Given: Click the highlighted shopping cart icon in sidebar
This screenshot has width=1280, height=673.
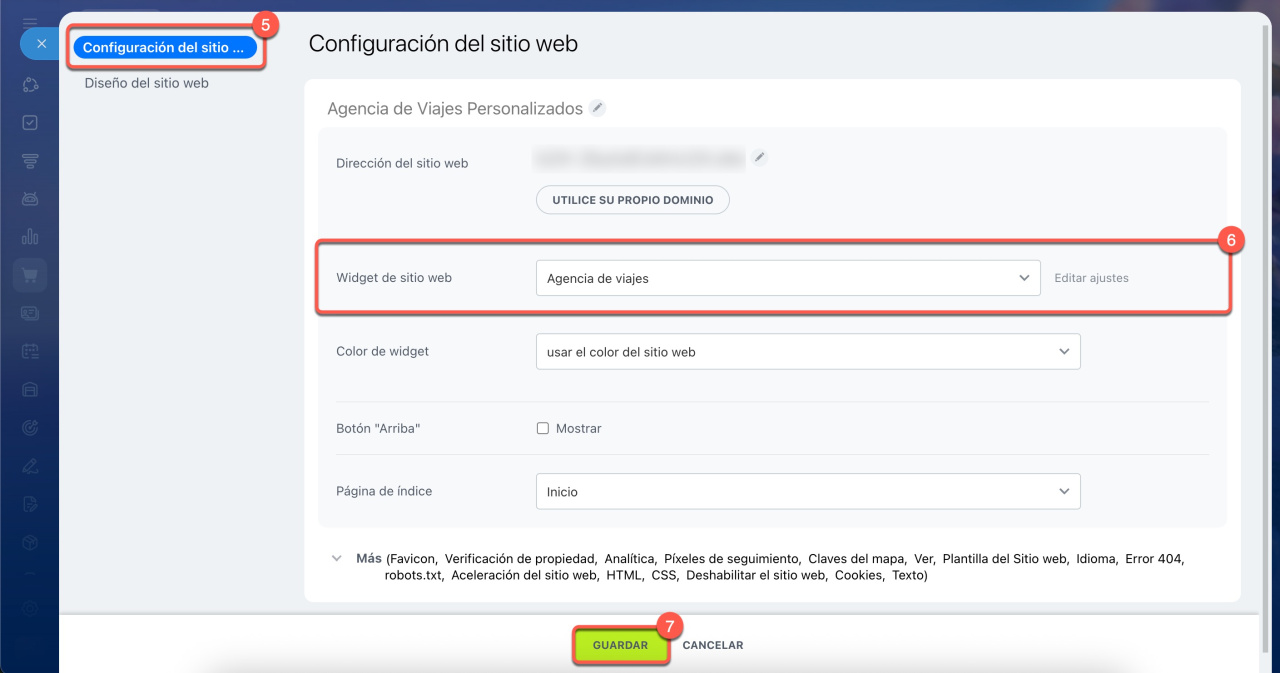Looking at the screenshot, I should point(29,274).
